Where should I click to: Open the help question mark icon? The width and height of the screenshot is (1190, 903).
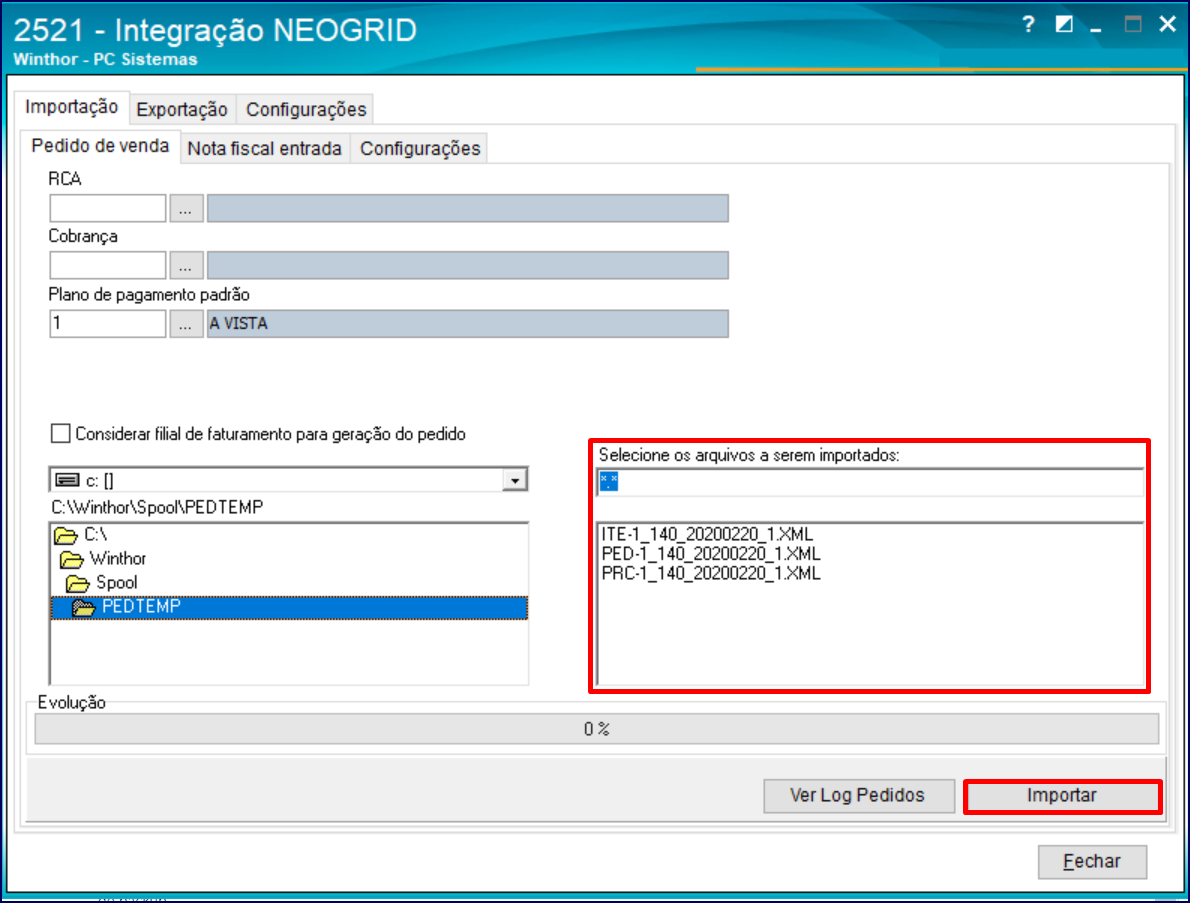coord(1028,24)
